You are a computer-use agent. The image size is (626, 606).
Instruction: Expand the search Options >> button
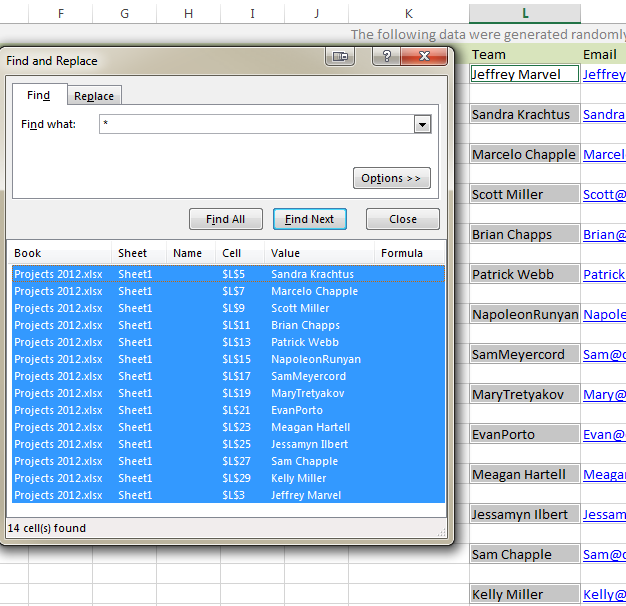pos(391,178)
